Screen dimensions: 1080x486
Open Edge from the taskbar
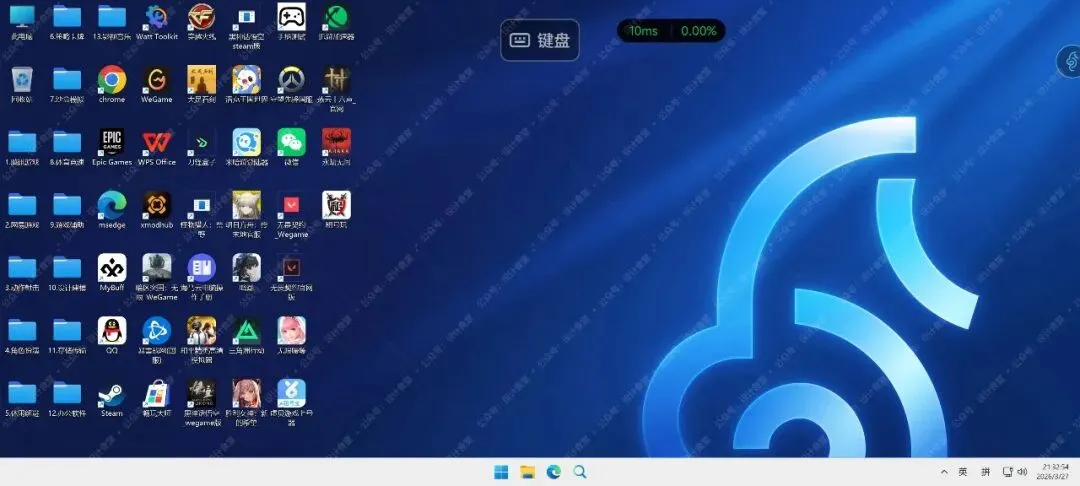pos(554,472)
